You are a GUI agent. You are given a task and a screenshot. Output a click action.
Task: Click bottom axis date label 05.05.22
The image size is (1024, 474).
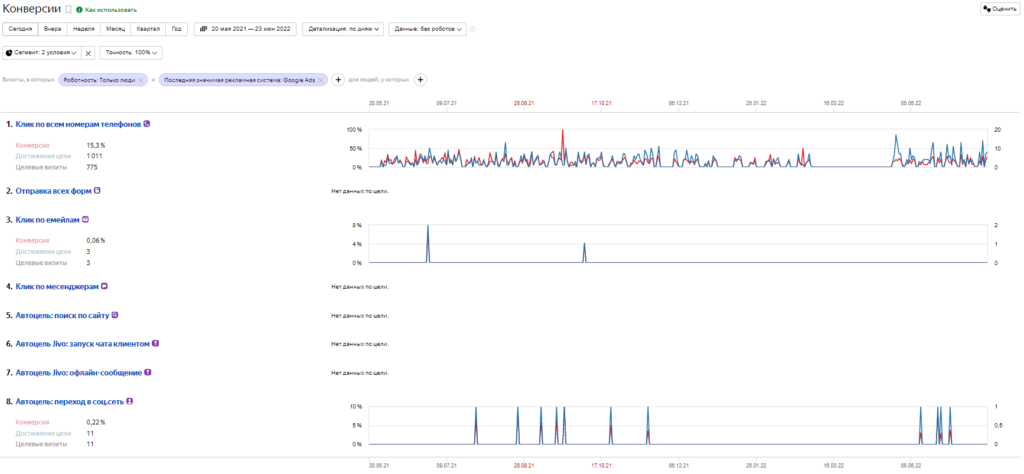[x=911, y=466]
